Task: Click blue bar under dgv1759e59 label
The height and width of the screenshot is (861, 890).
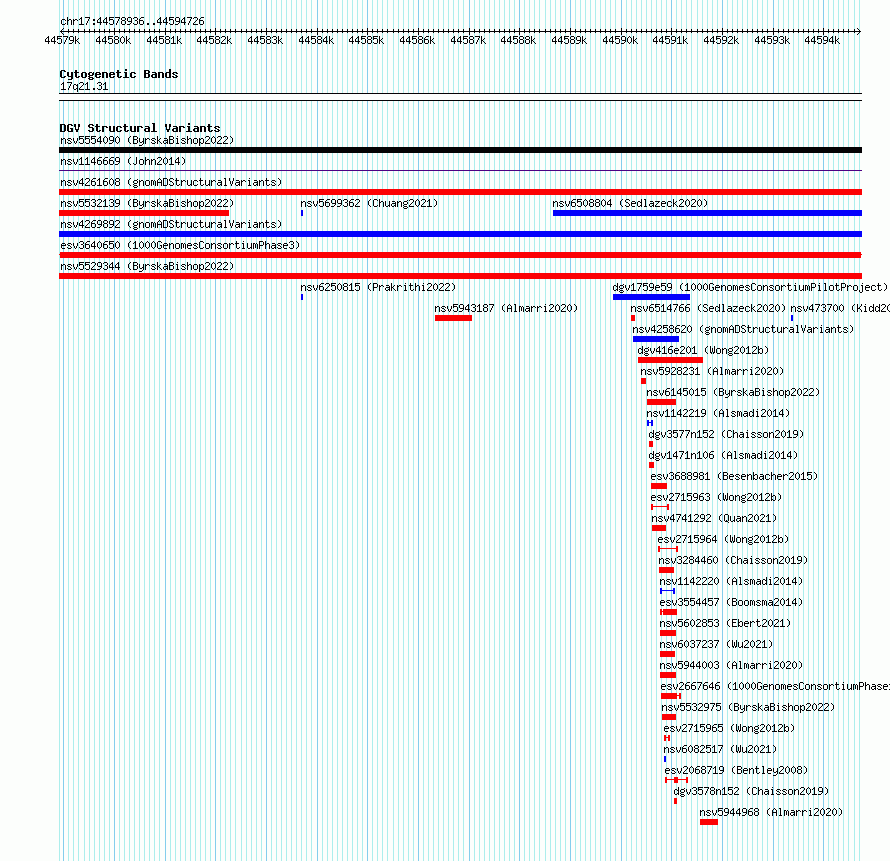Action: (x=652, y=297)
